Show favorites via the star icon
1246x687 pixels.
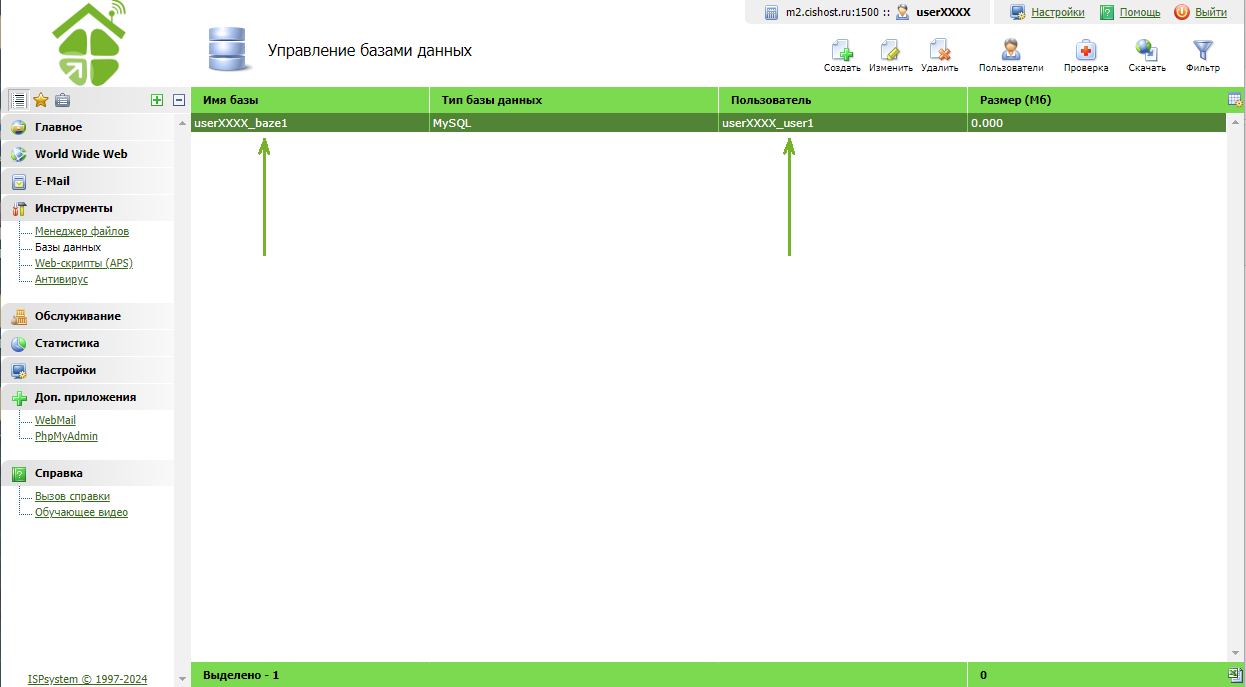pos(41,100)
